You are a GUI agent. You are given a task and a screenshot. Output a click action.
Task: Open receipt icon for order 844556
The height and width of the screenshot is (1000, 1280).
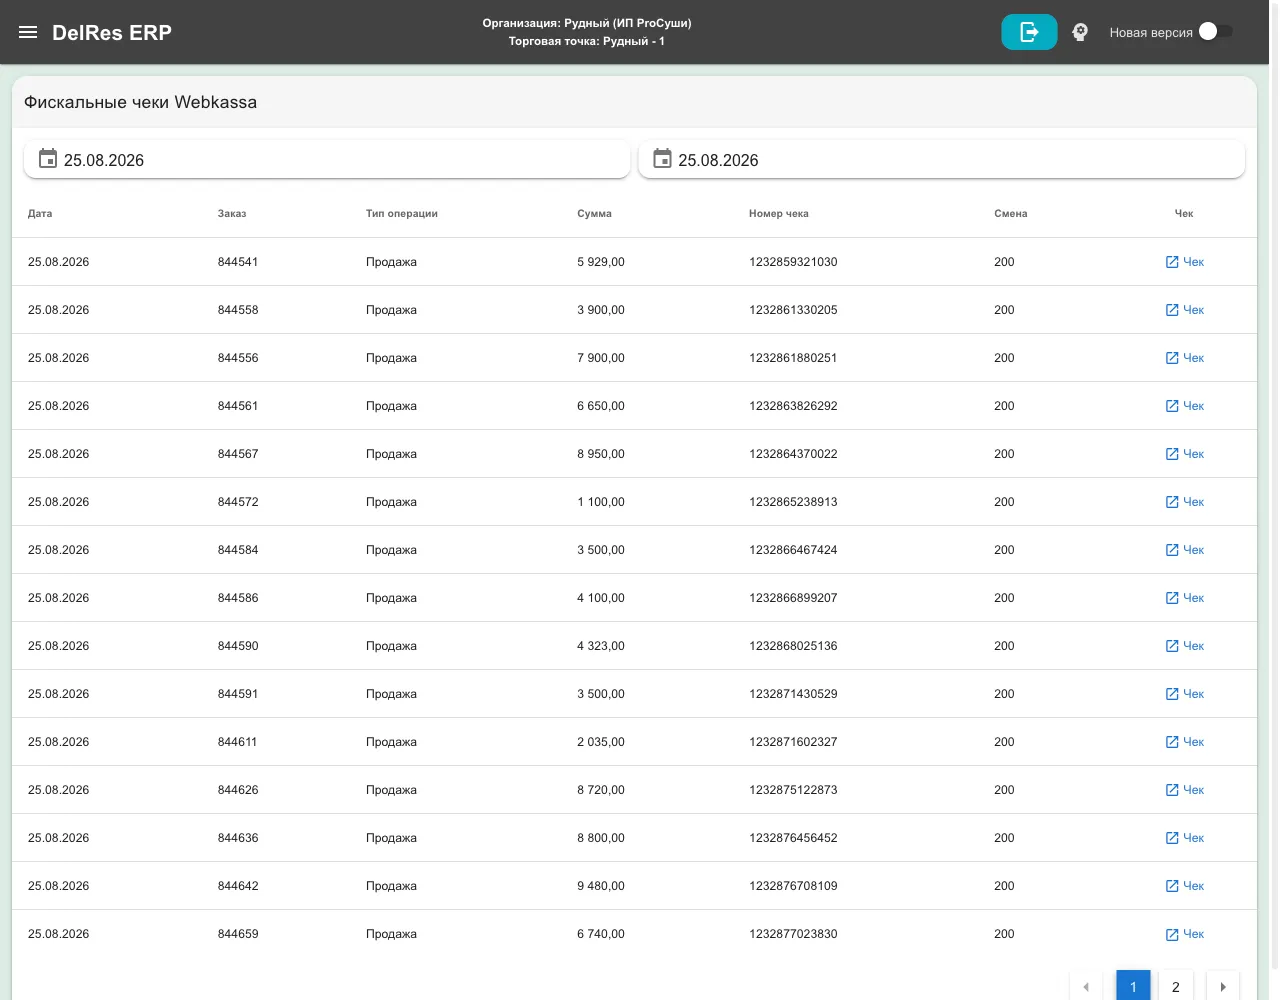pyautogui.click(x=1172, y=358)
